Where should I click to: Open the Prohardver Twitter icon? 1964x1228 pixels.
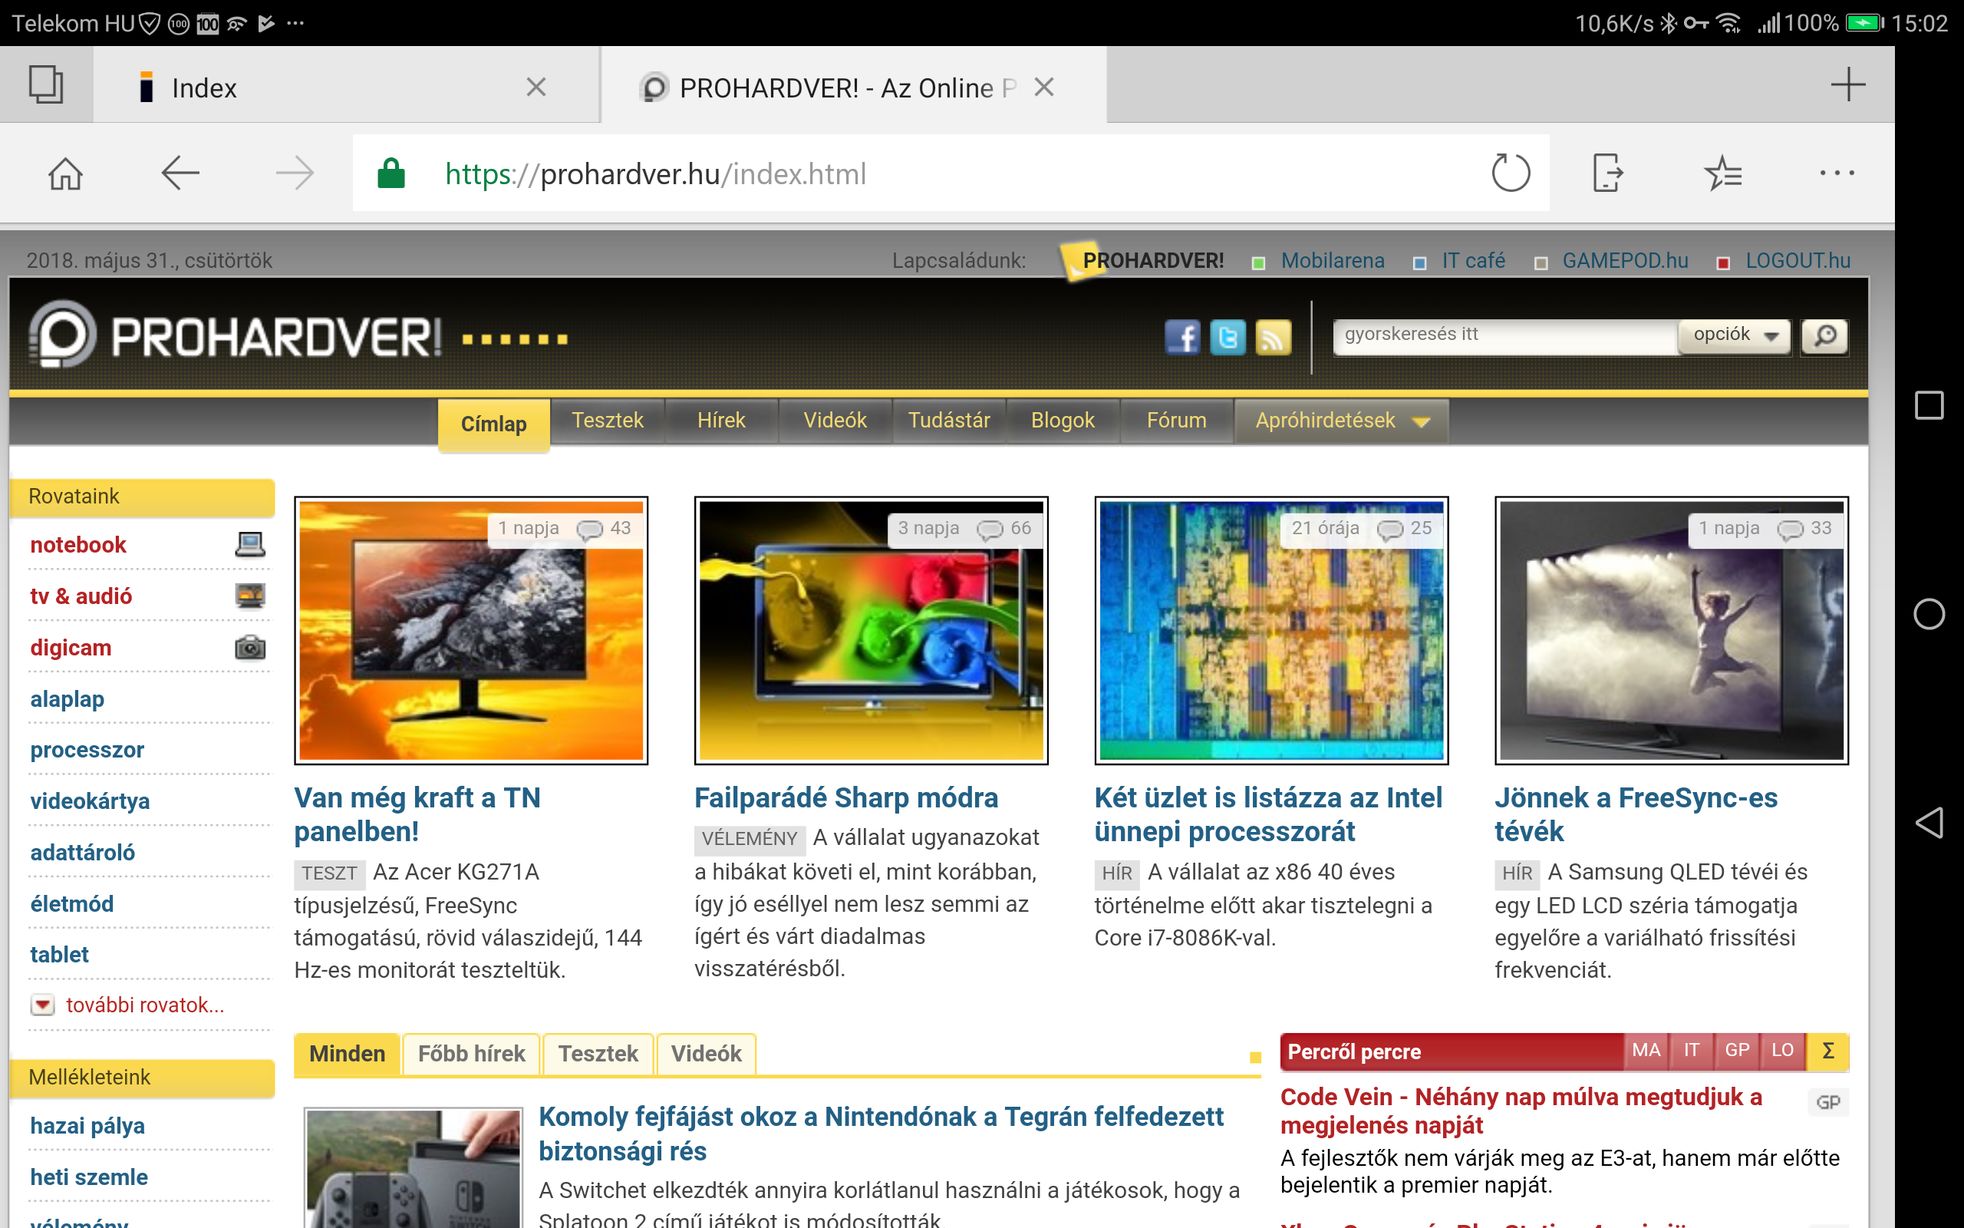point(1228,337)
